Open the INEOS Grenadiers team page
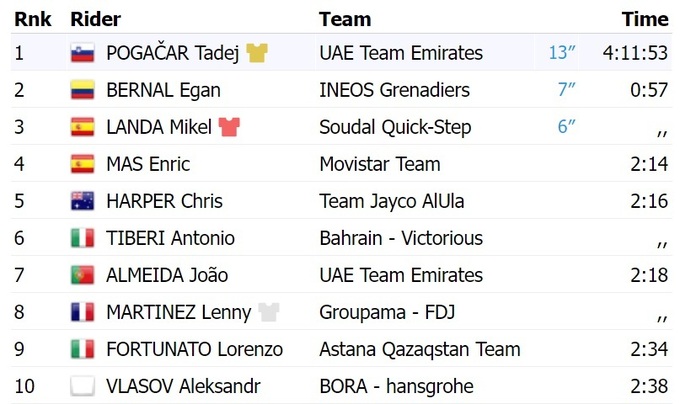Screen dimensions: 680x404 pos(394,90)
